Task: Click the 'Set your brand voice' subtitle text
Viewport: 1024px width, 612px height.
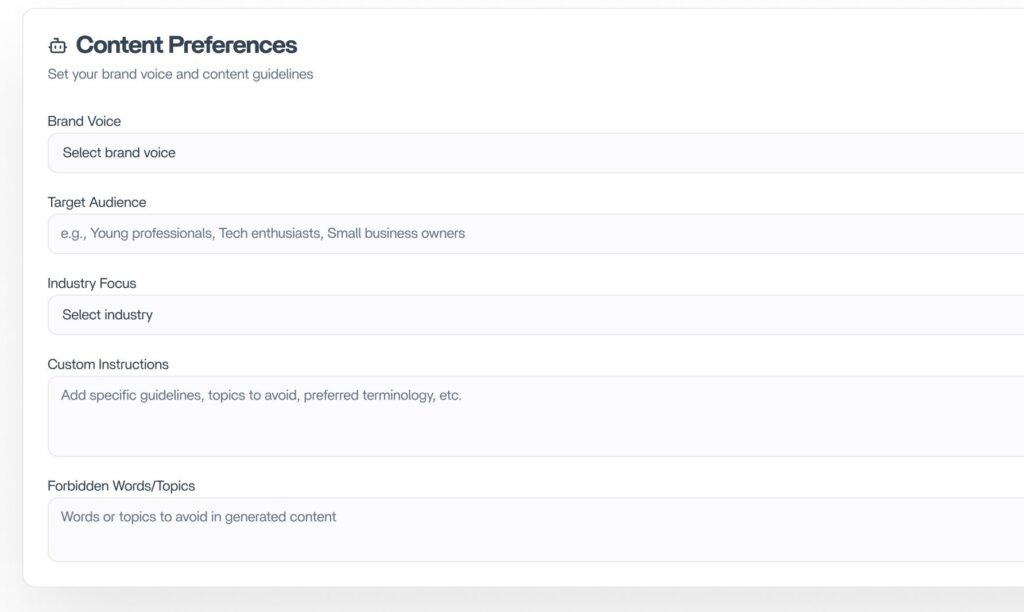Action: tap(180, 74)
